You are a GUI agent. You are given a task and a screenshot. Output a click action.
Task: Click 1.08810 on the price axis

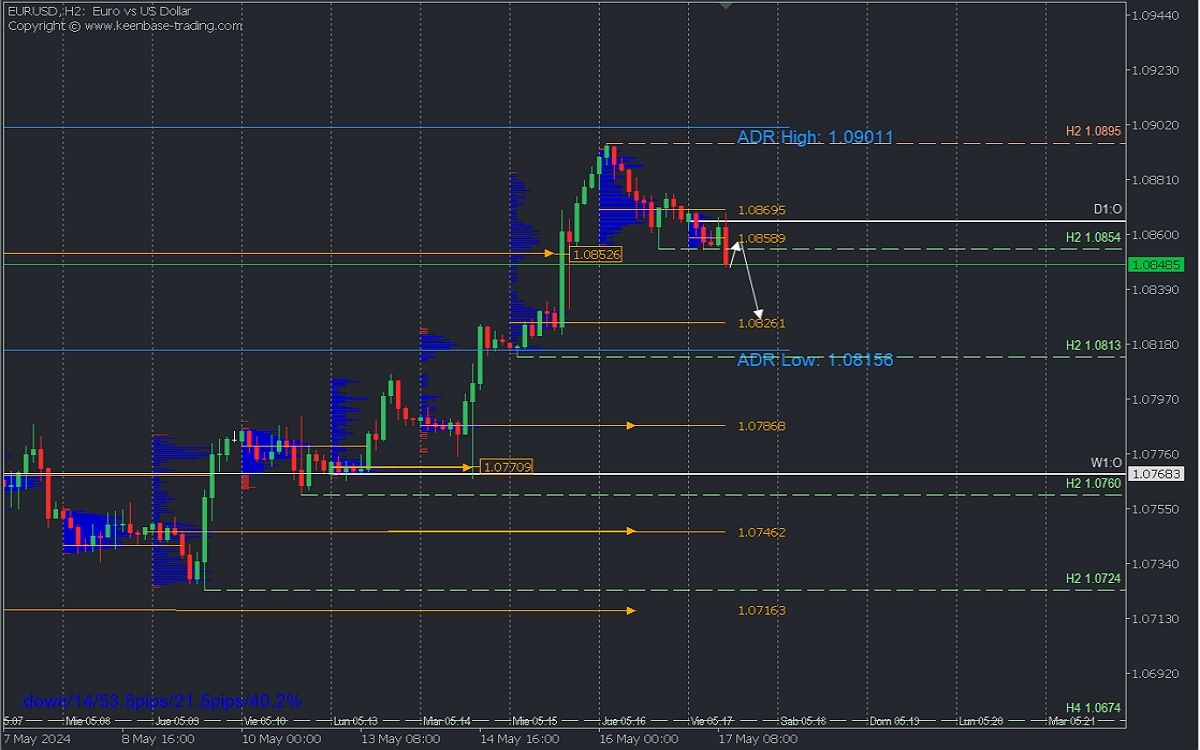click(1155, 180)
